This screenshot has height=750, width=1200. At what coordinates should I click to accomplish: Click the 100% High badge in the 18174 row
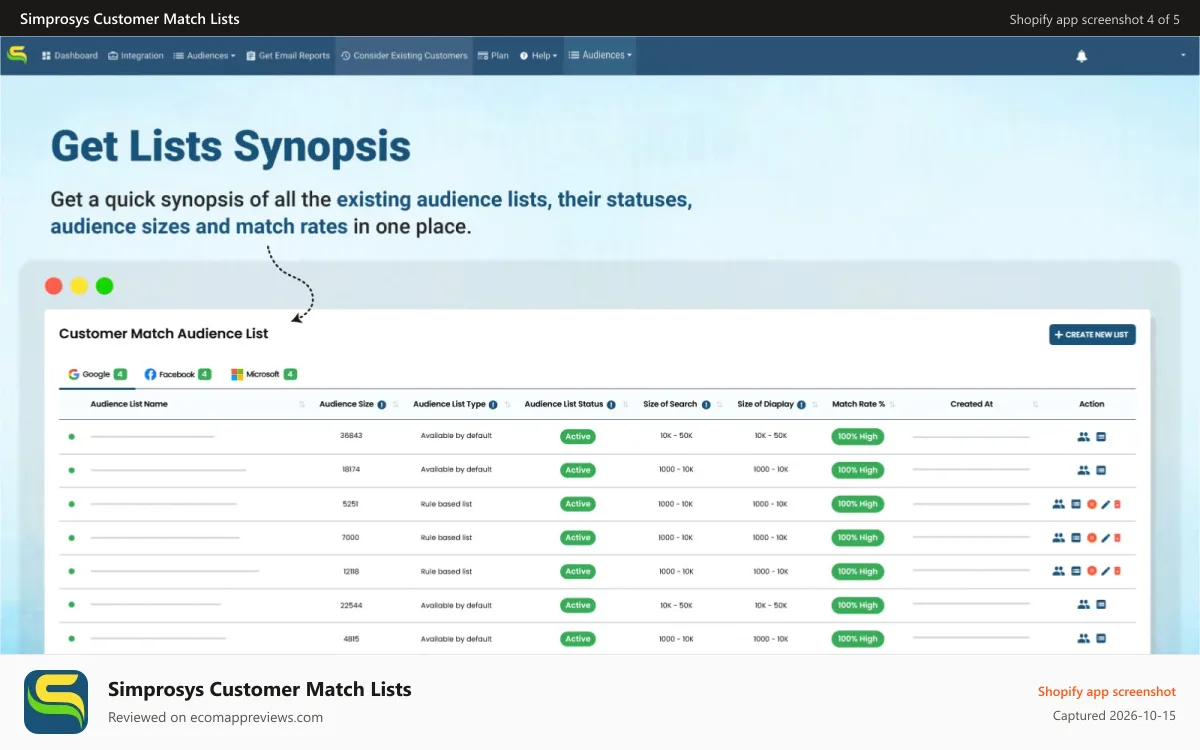click(857, 470)
